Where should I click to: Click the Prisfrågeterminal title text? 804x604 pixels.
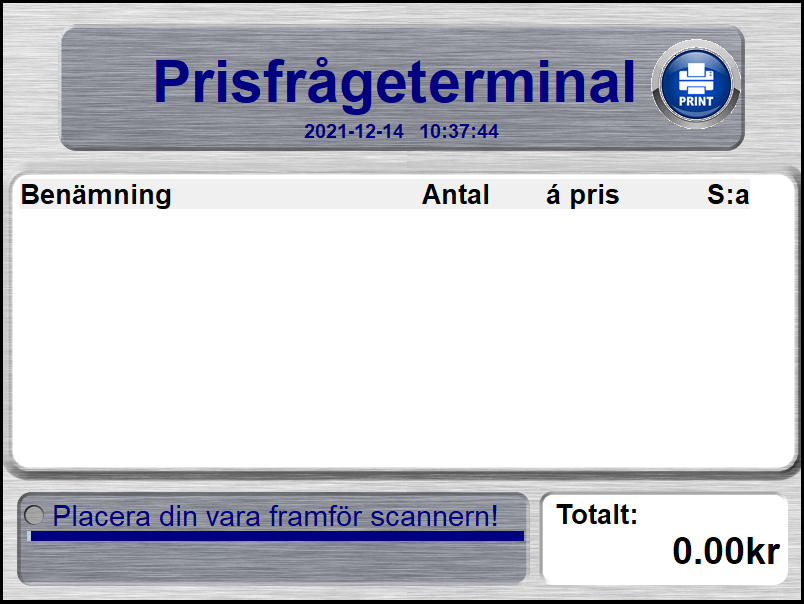pos(394,82)
